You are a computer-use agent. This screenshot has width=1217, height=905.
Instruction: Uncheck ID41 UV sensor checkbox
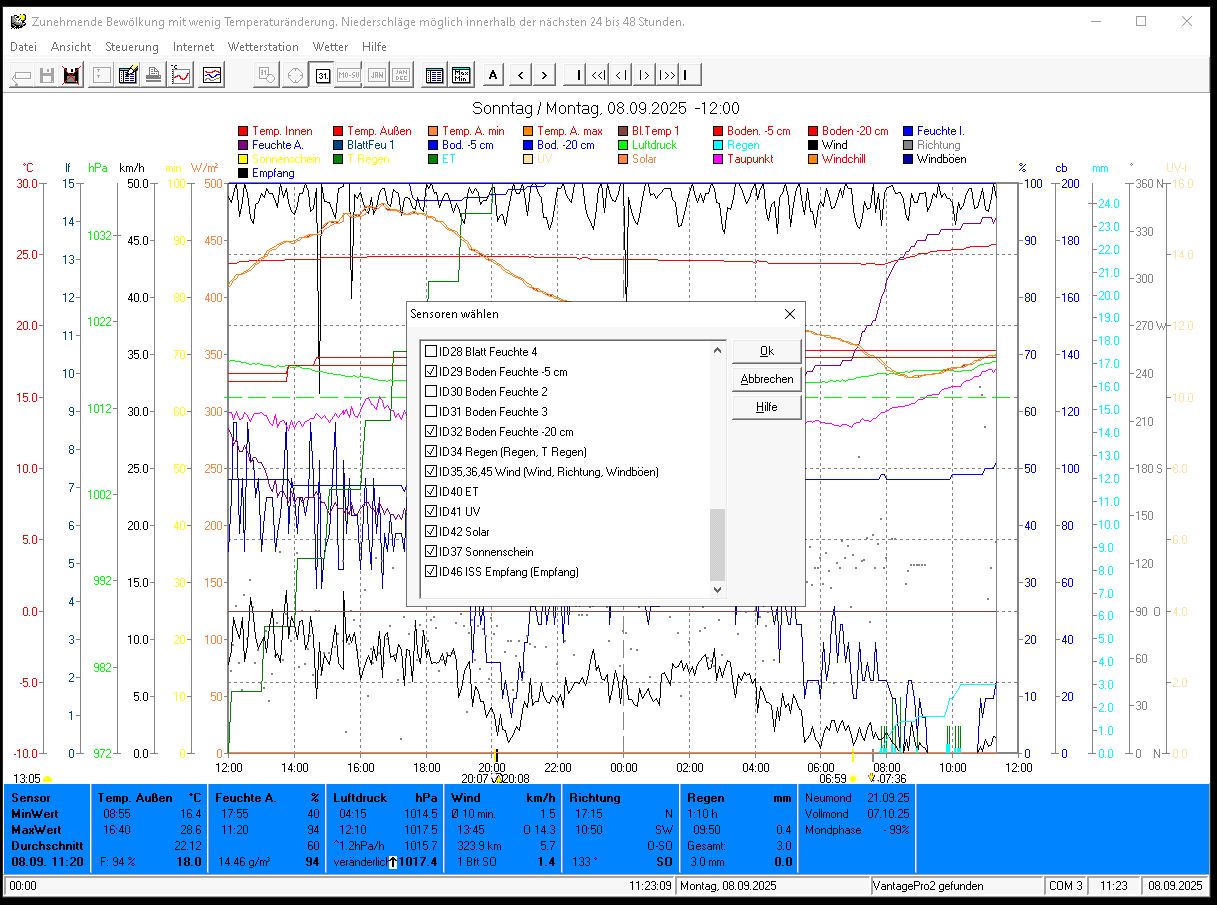point(432,512)
